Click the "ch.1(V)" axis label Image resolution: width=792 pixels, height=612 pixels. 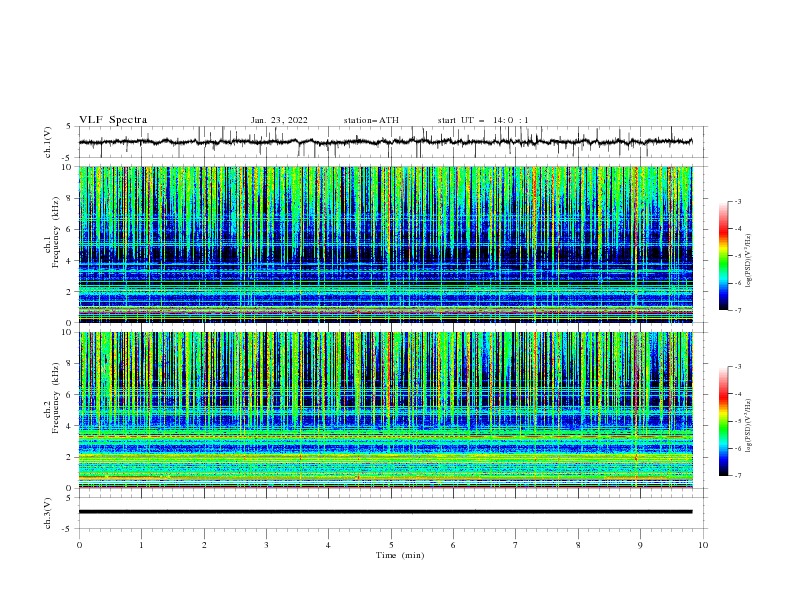tap(48, 142)
